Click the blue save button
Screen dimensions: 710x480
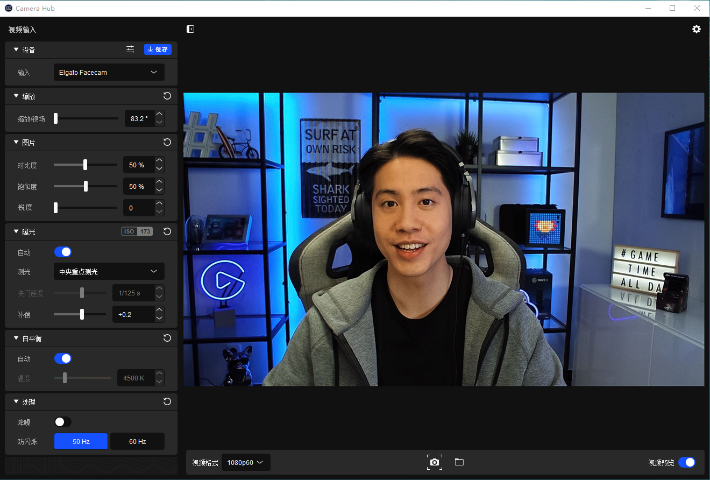158,49
